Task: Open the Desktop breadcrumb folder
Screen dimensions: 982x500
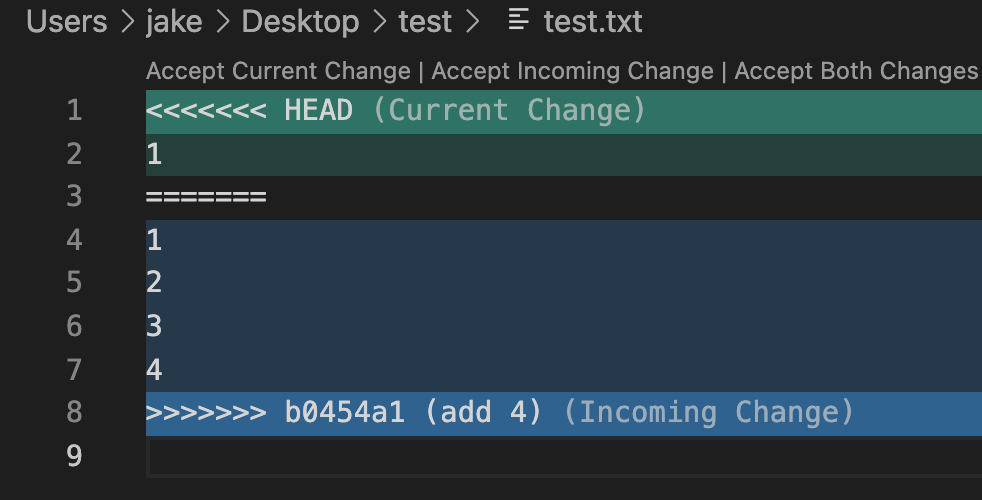Action: coord(301,22)
